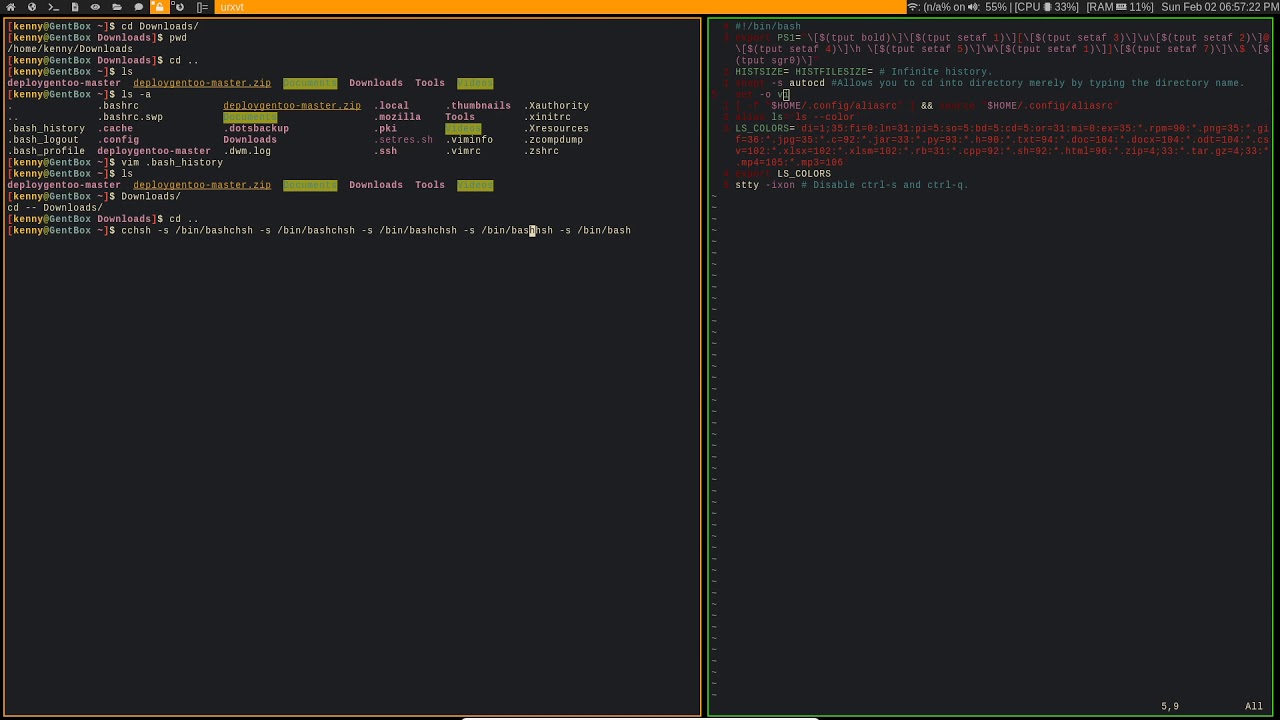Click '.bash_history' in ls -a listing
The width and height of the screenshot is (1280, 720).
tap(46, 128)
